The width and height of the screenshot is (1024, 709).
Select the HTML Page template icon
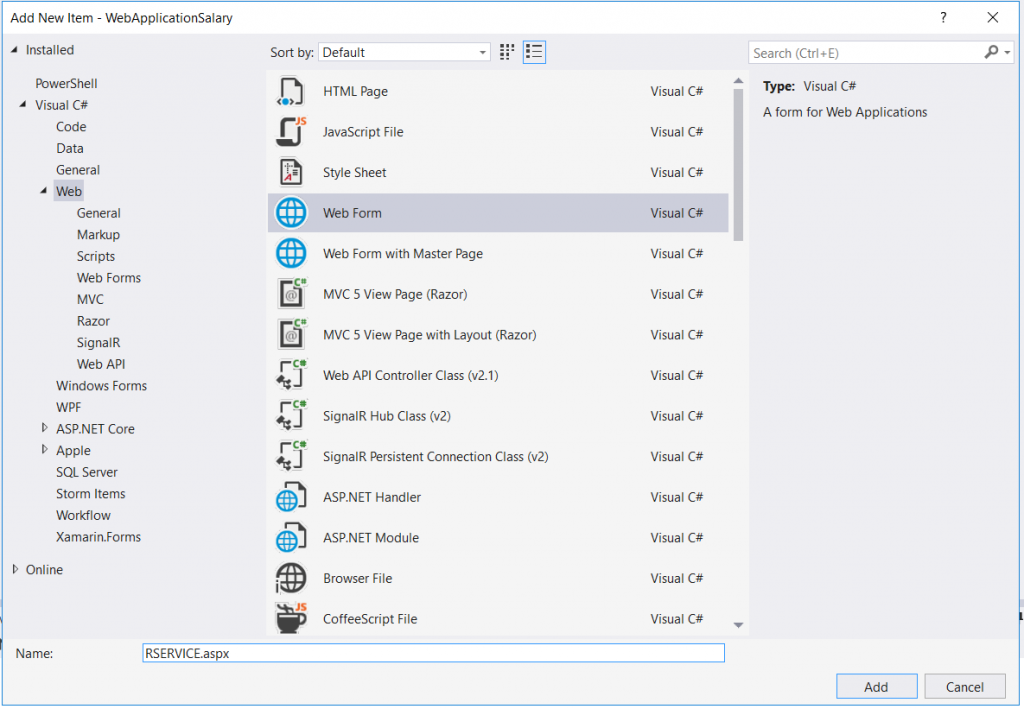[x=291, y=91]
